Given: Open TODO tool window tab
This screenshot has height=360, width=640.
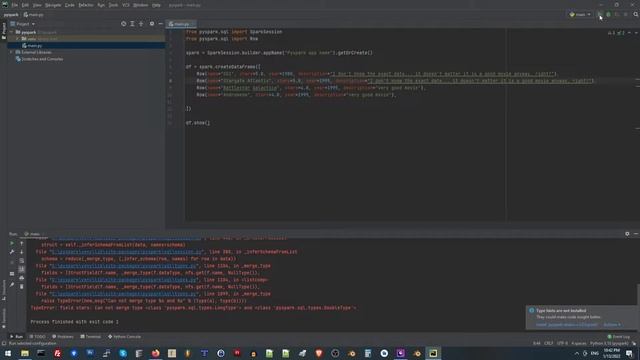Looking at the screenshot, I should tap(38, 337).
